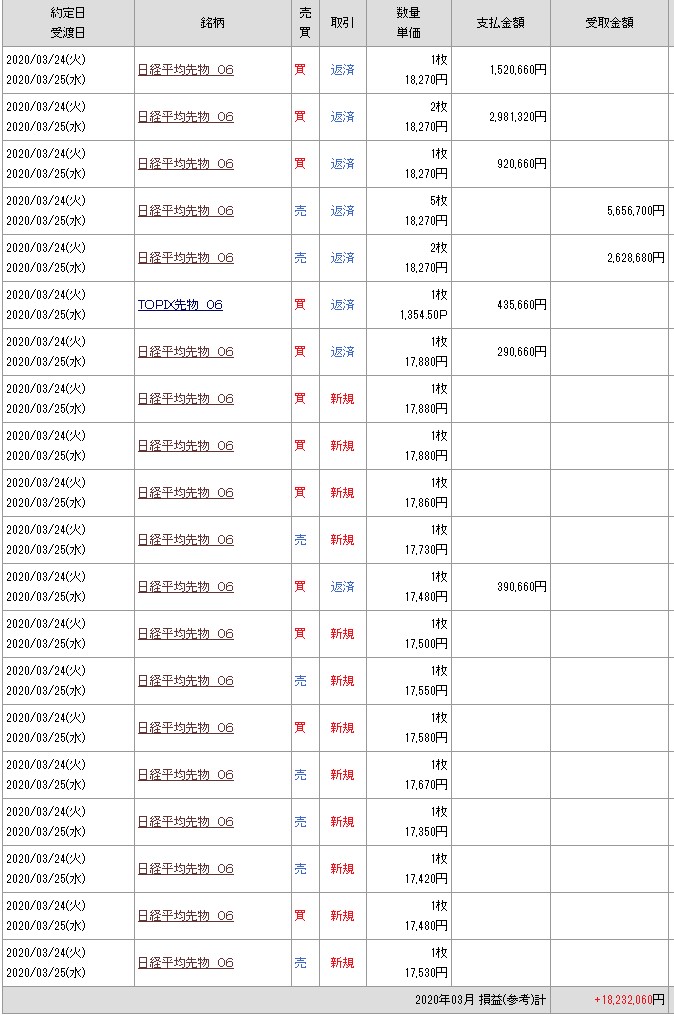The image size is (674, 1017).
Task: Select 日経平均先物 06 link in 920,660円 row
Action: 185,164
